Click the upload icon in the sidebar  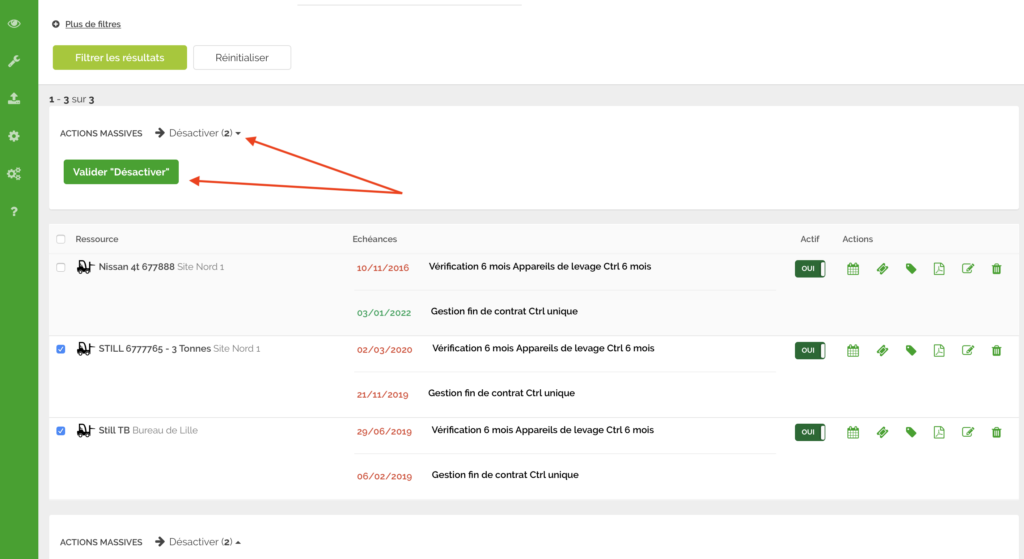tap(14, 98)
